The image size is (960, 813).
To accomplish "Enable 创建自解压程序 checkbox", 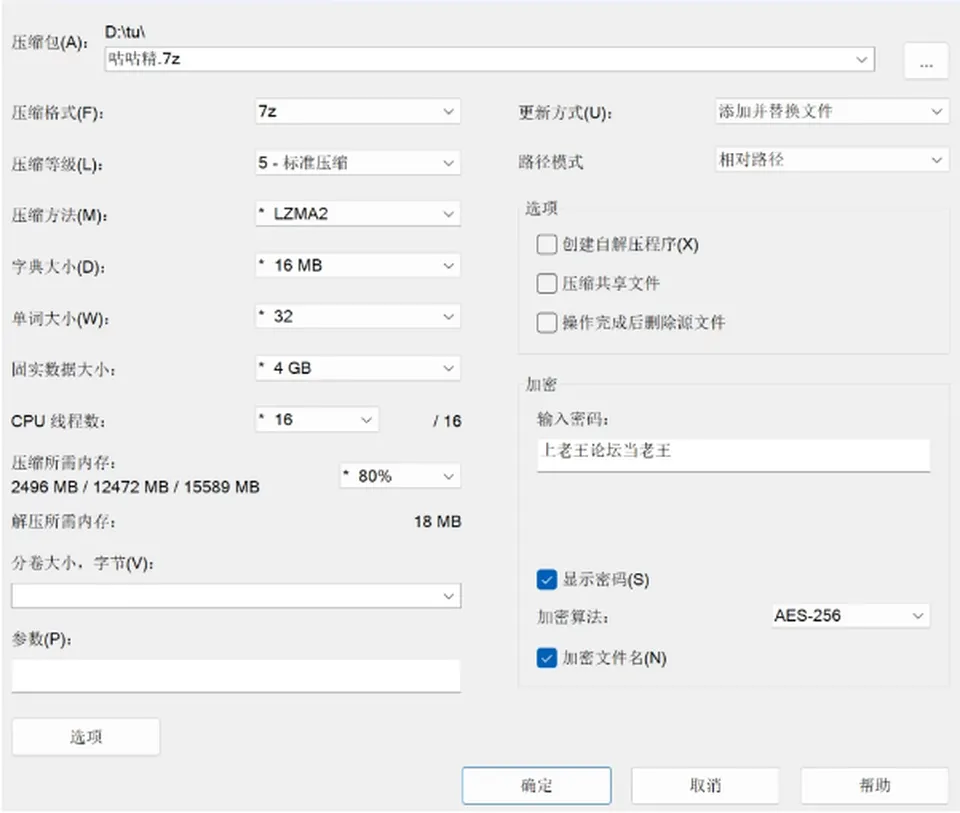I will coord(546,244).
